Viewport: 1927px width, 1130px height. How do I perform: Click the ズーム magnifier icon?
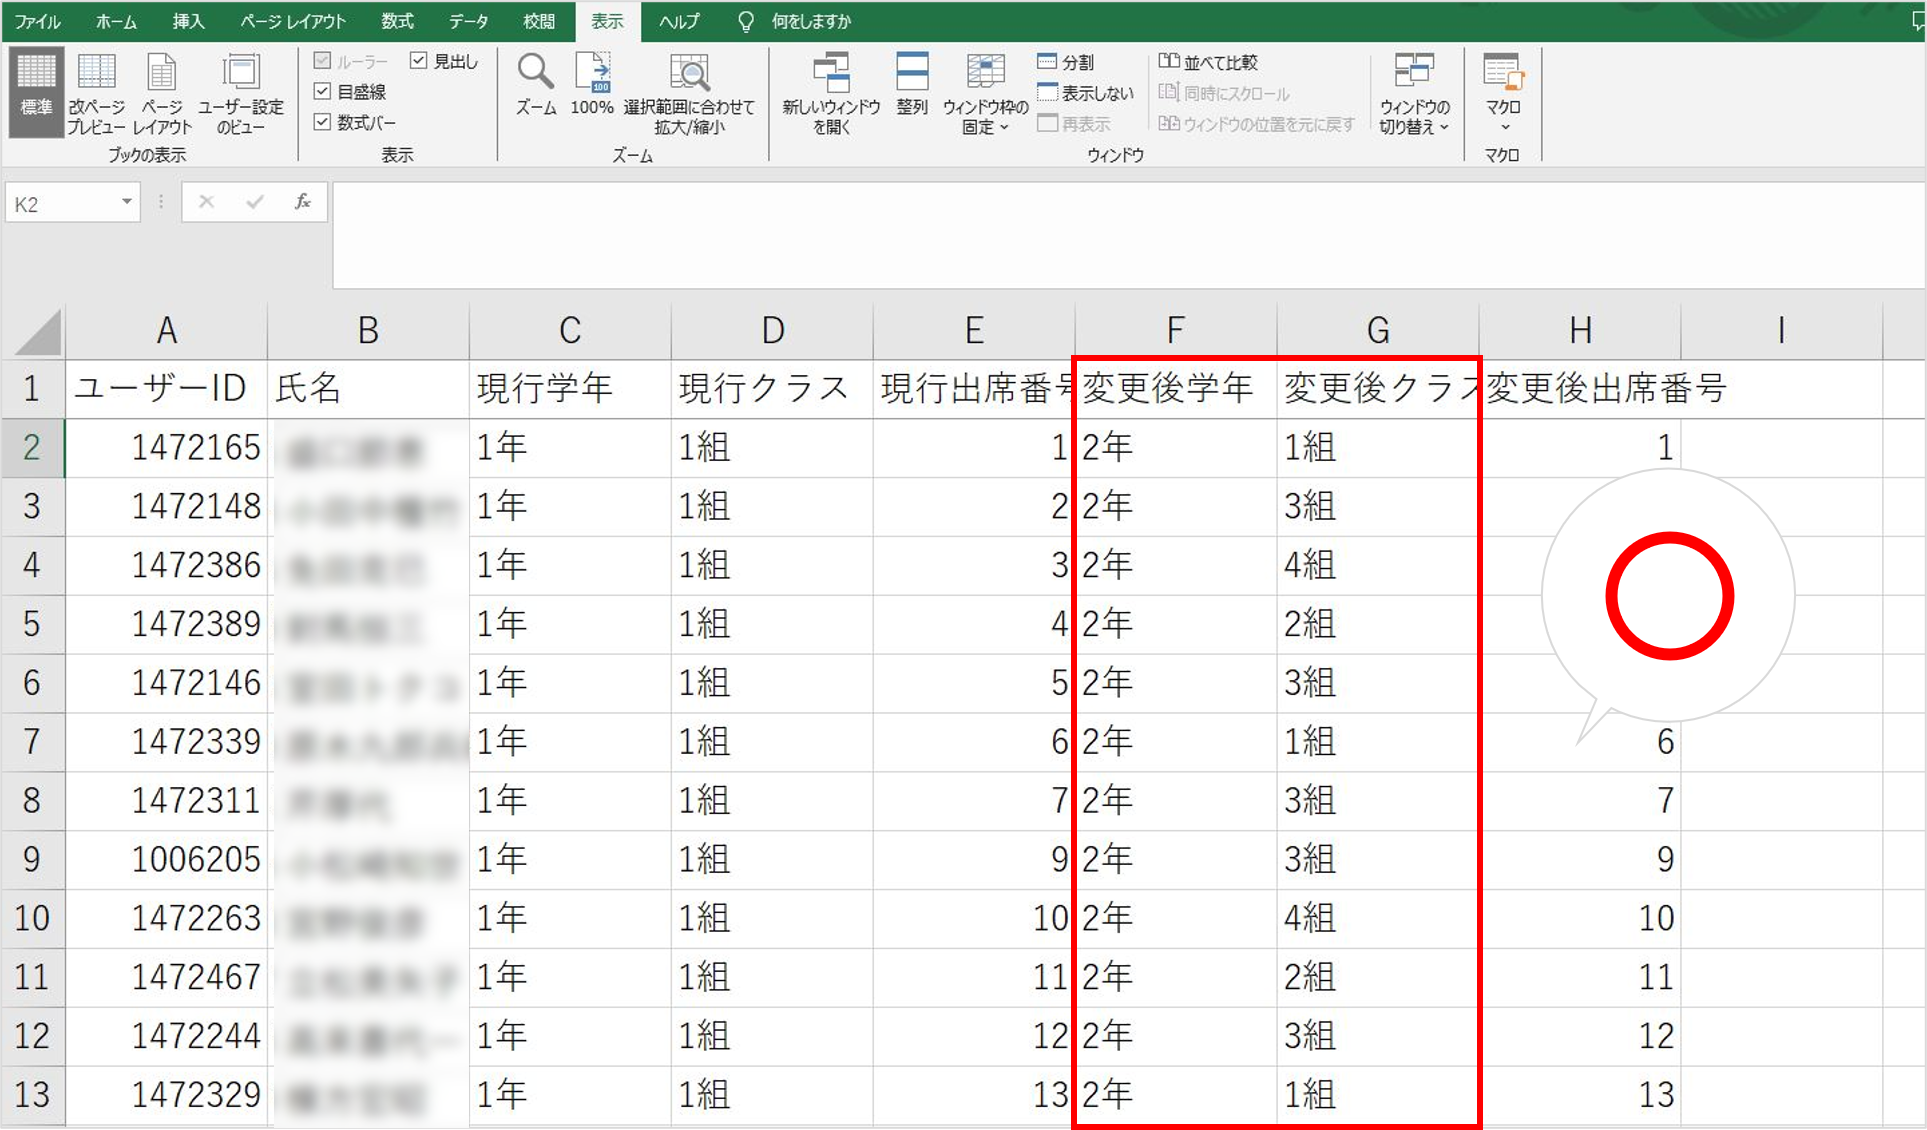(536, 84)
